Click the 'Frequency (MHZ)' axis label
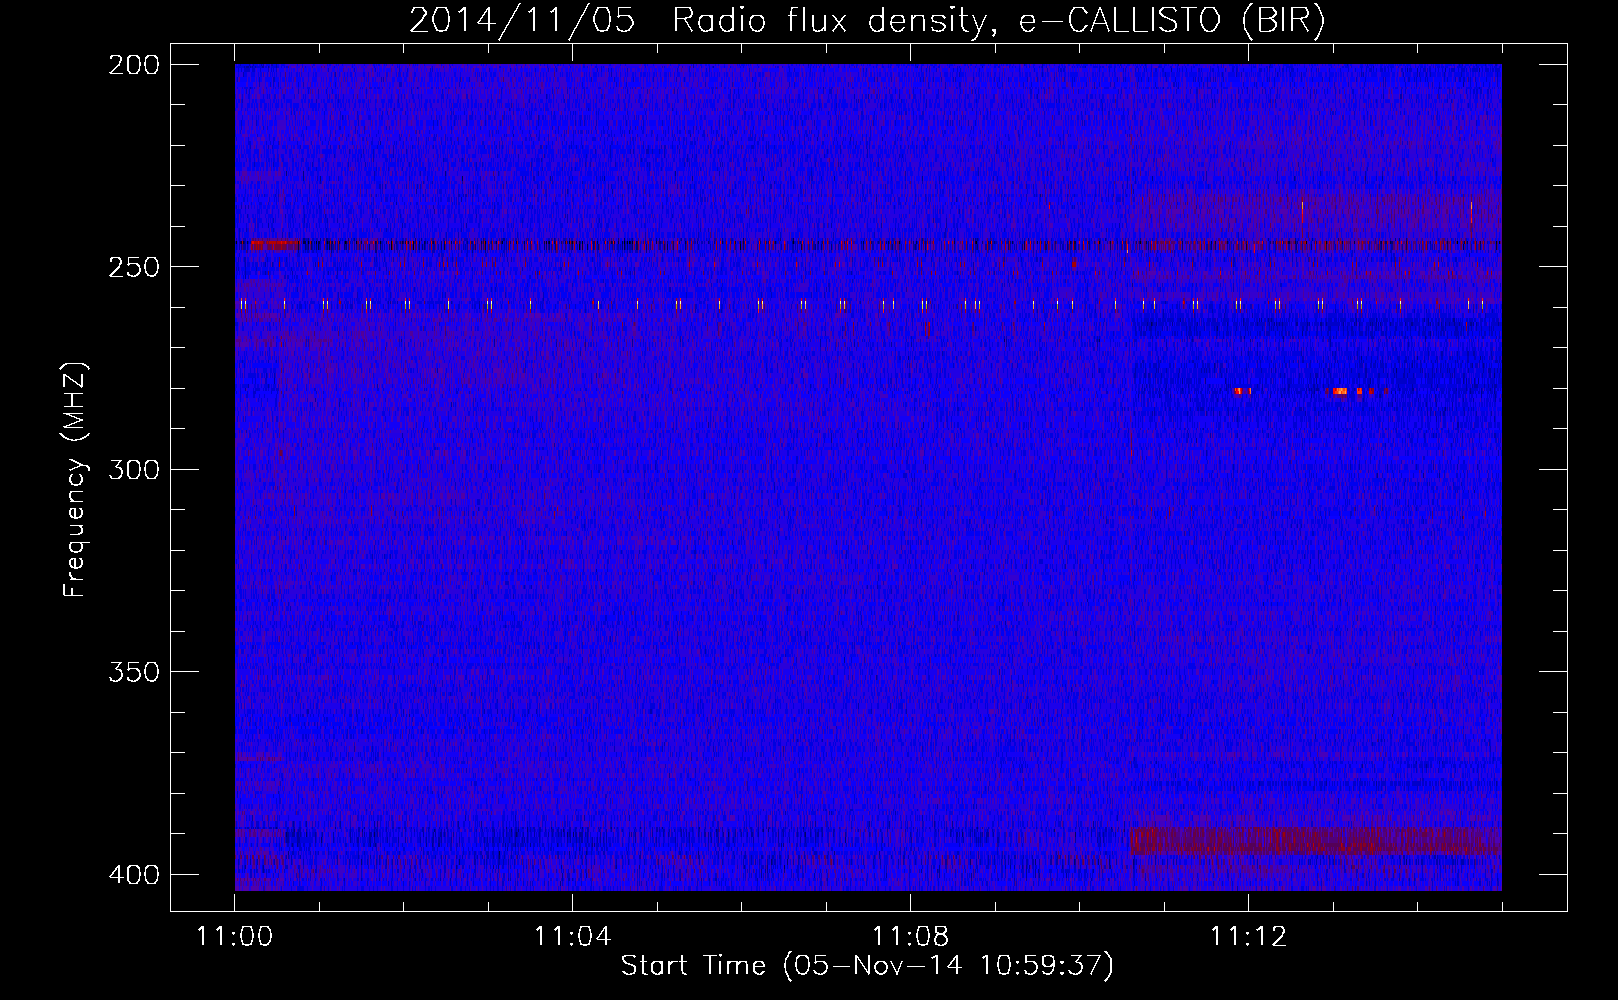Image resolution: width=1618 pixels, height=1000 pixels. tap(74, 480)
